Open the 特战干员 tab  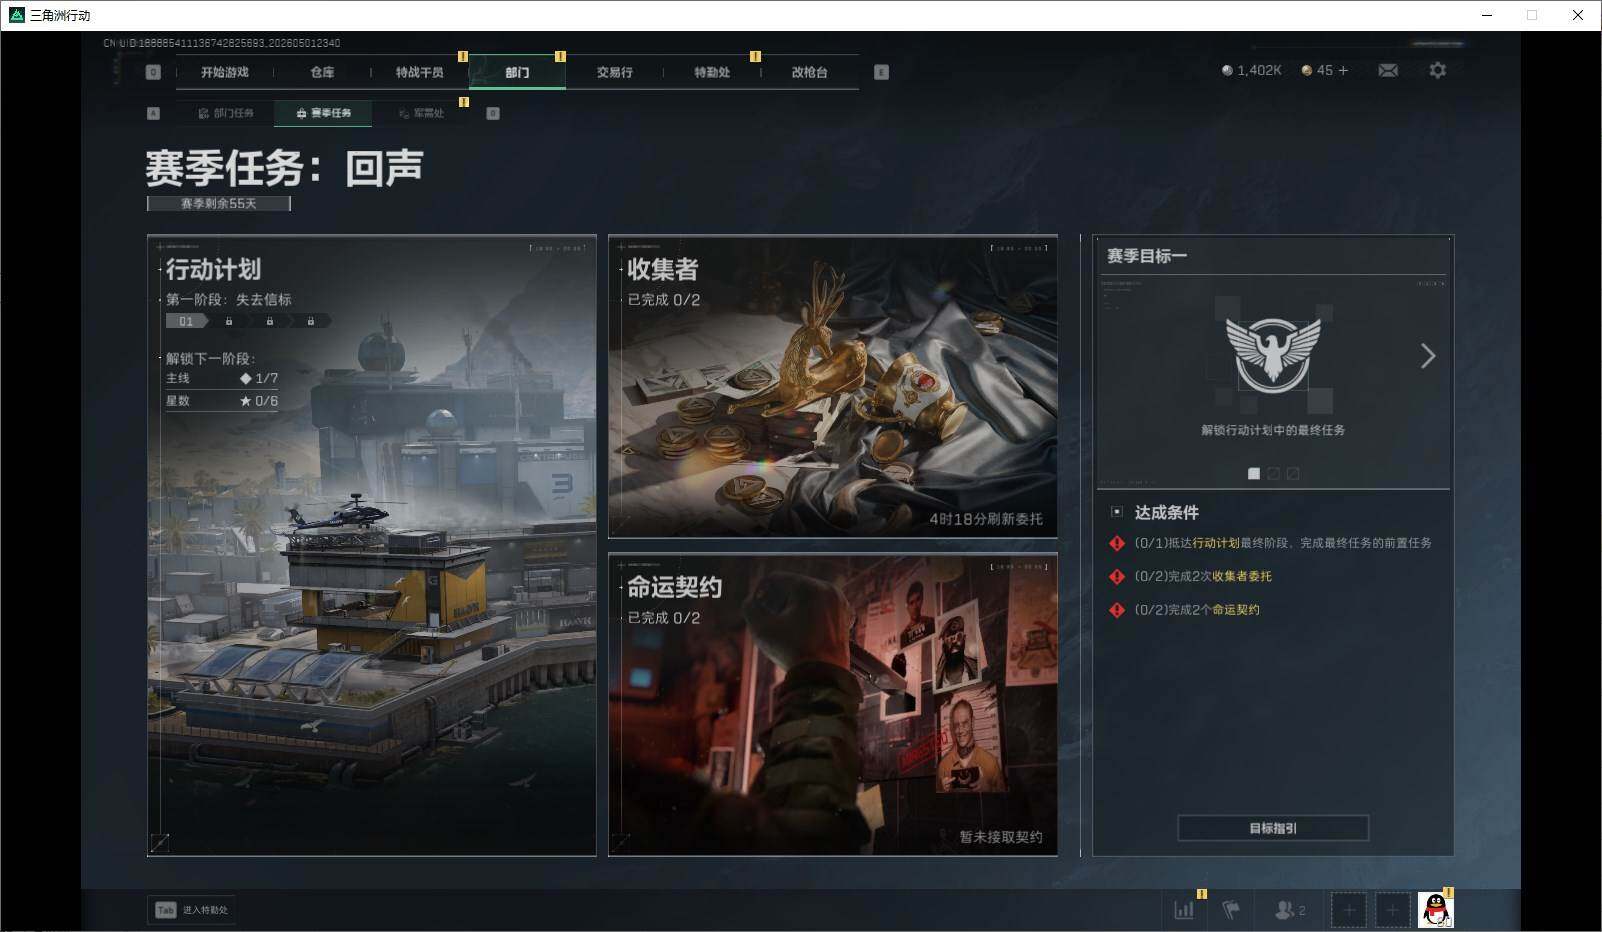click(x=419, y=72)
